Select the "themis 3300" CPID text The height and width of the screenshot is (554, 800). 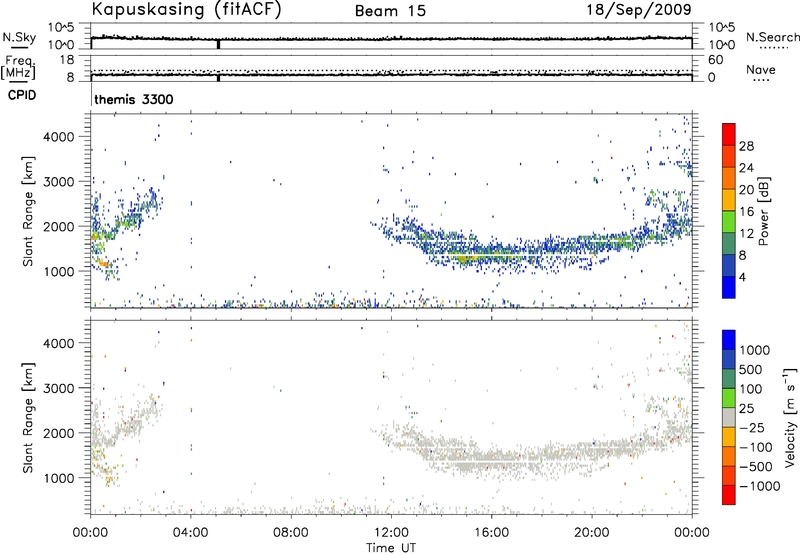(x=134, y=99)
